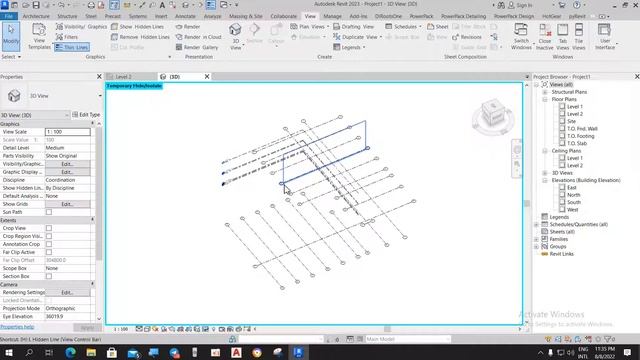The height and width of the screenshot is (360, 640).
Task: Switch to Annotate ribbon tab
Action: [185, 16]
